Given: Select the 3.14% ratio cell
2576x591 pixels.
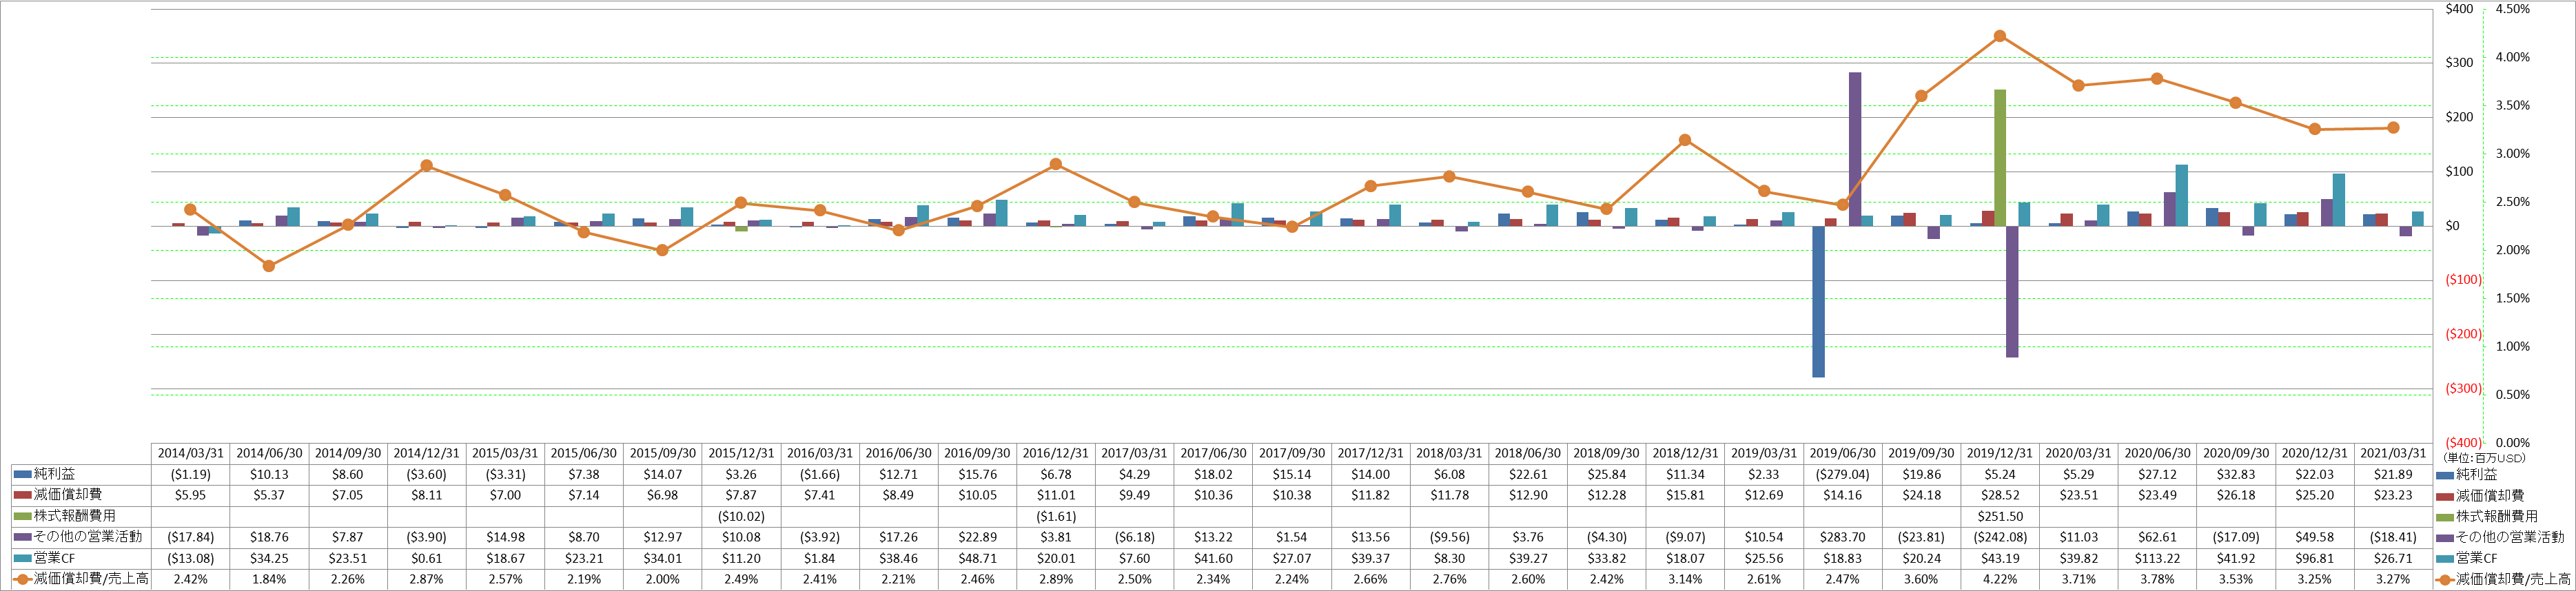Looking at the screenshot, I should [1685, 579].
